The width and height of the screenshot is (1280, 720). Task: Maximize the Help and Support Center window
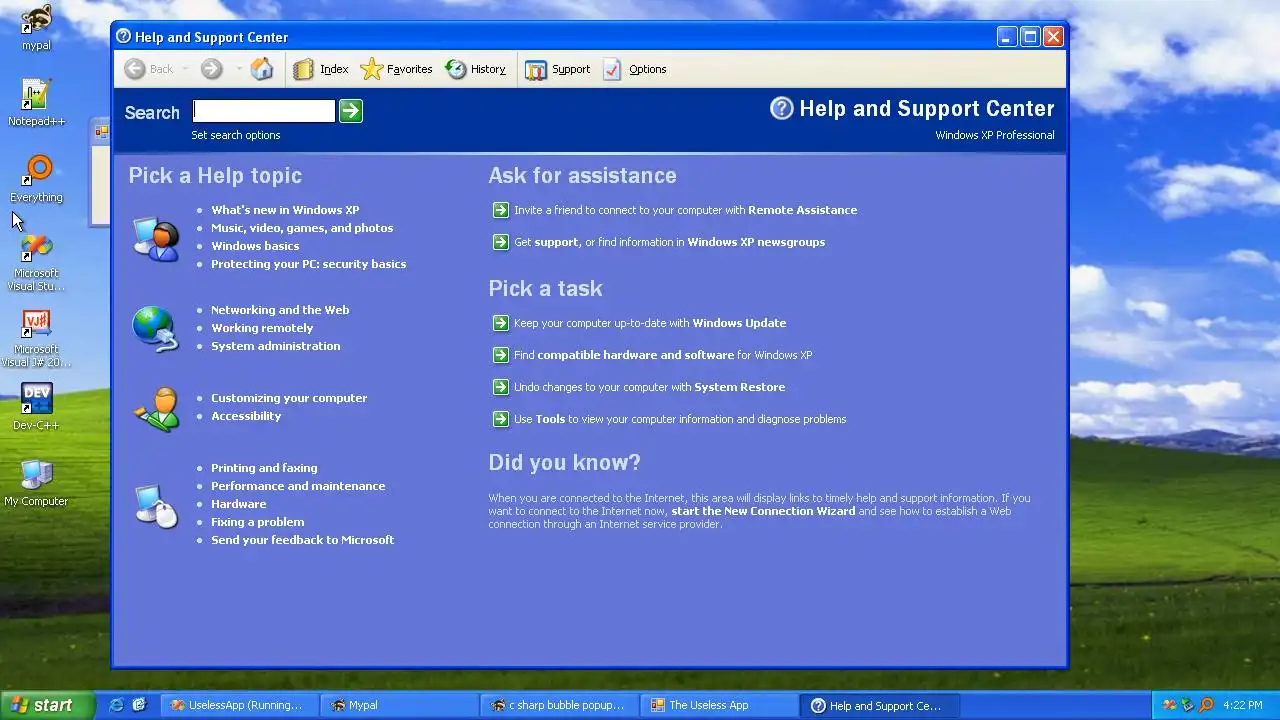(x=1030, y=37)
